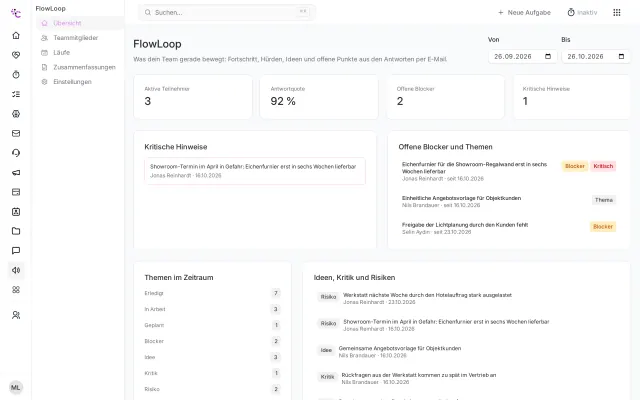Click the Kritisch red badge
Screen dimensions: 640x400
603,166
